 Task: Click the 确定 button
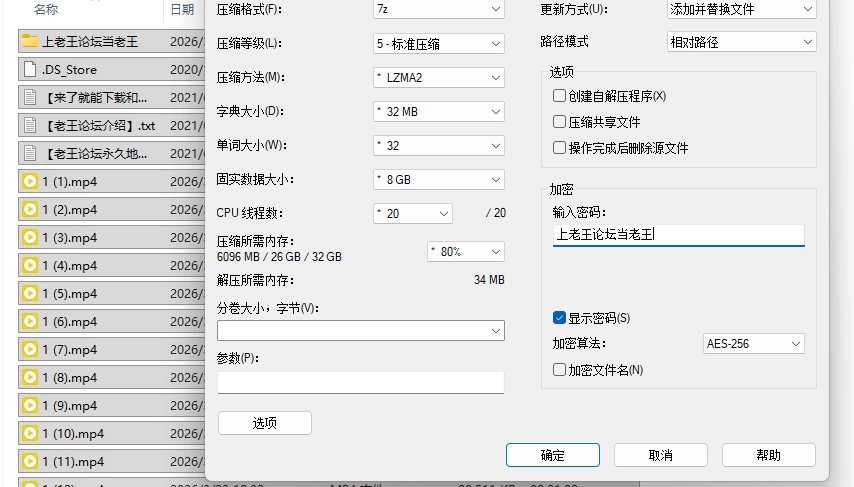(x=553, y=455)
